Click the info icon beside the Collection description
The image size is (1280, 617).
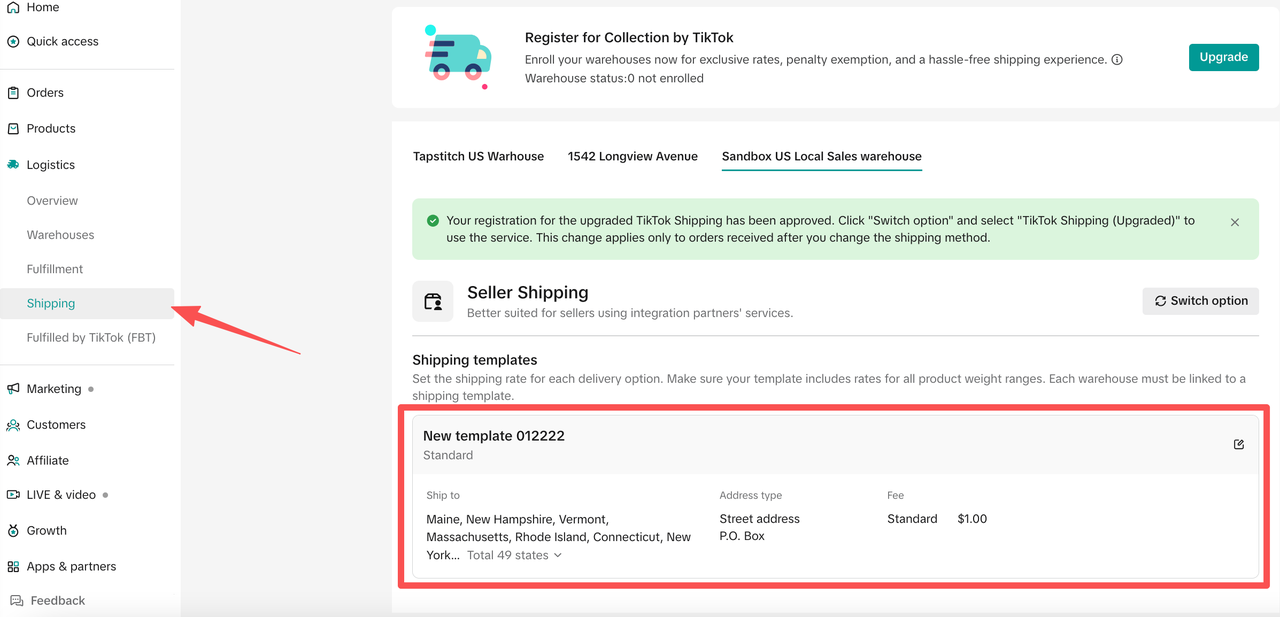pyautogui.click(x=1117, y=60)
